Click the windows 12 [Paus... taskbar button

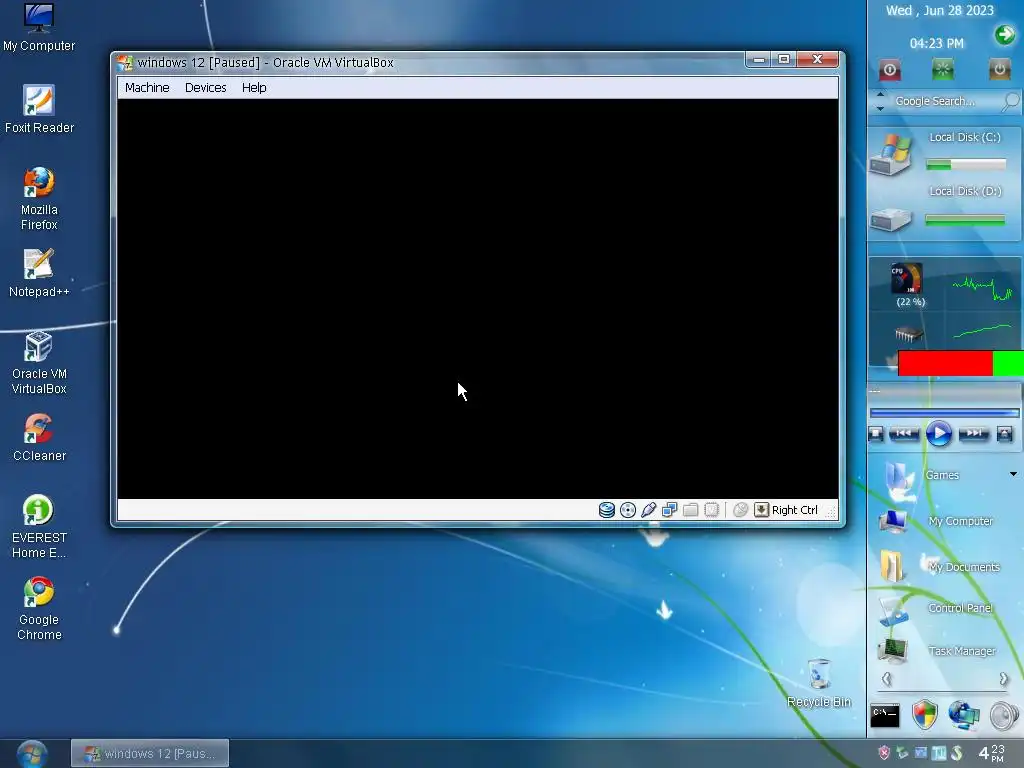click(x=150, y=753)
